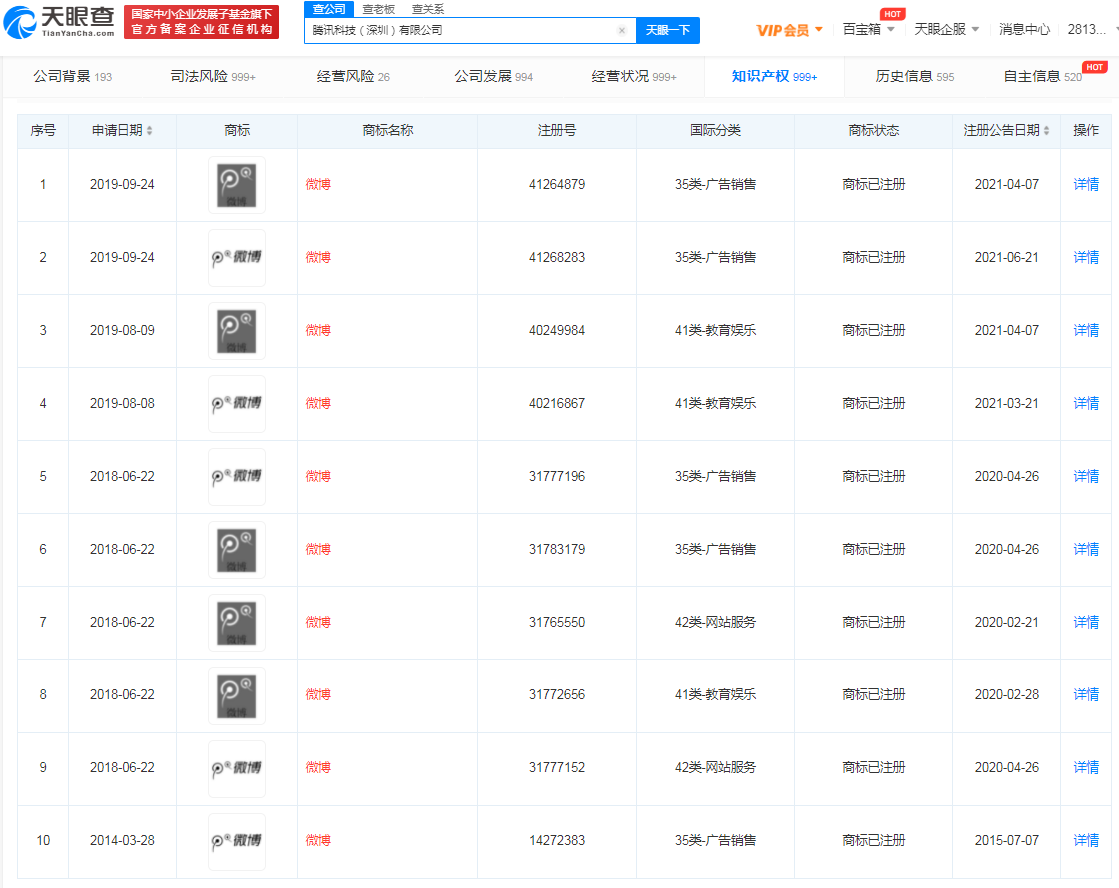Click inside the company search input field
This screenshot has width=1119, height=888.
coord(450,31)
